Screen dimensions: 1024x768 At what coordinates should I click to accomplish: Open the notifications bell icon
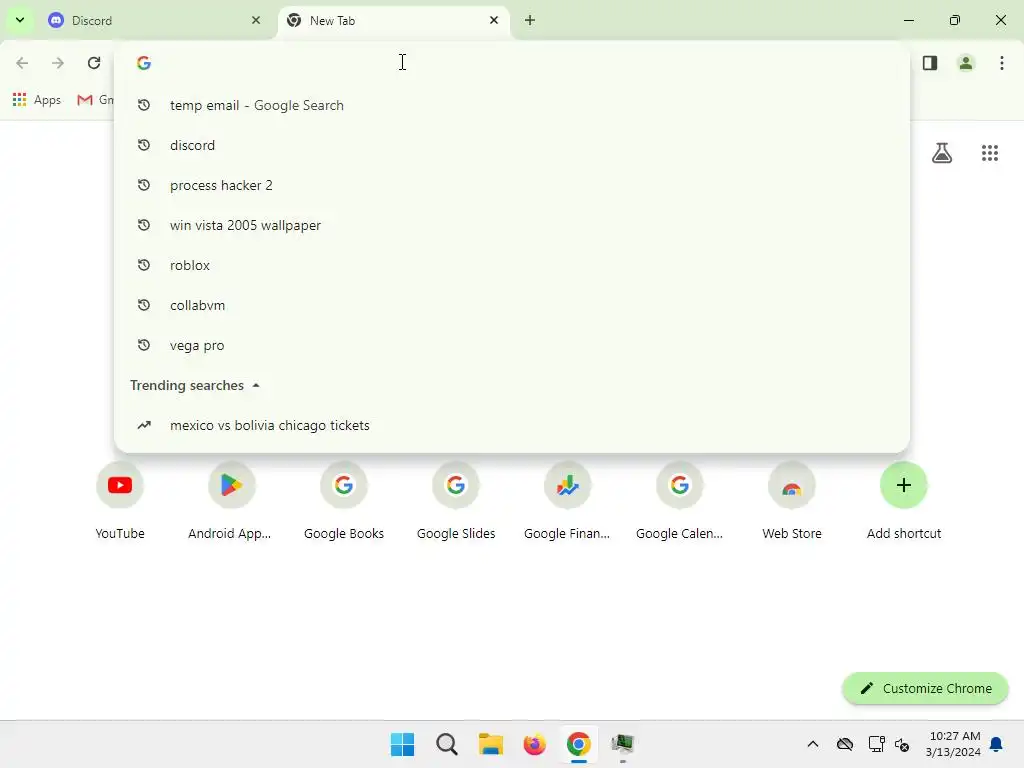(x=996, y=744)
